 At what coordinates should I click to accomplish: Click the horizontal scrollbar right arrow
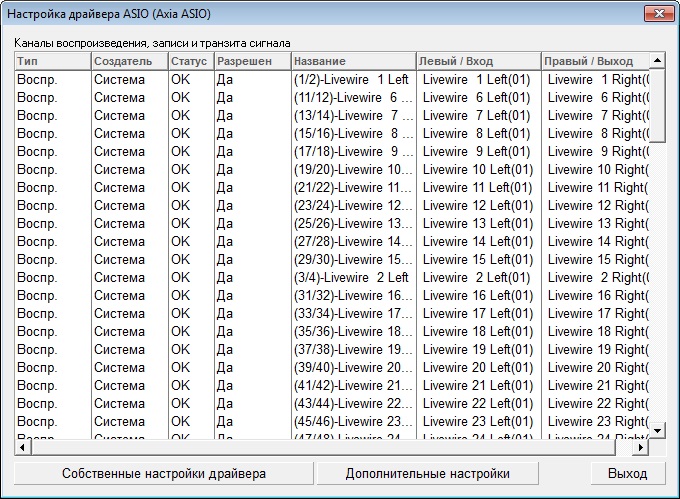641,447
